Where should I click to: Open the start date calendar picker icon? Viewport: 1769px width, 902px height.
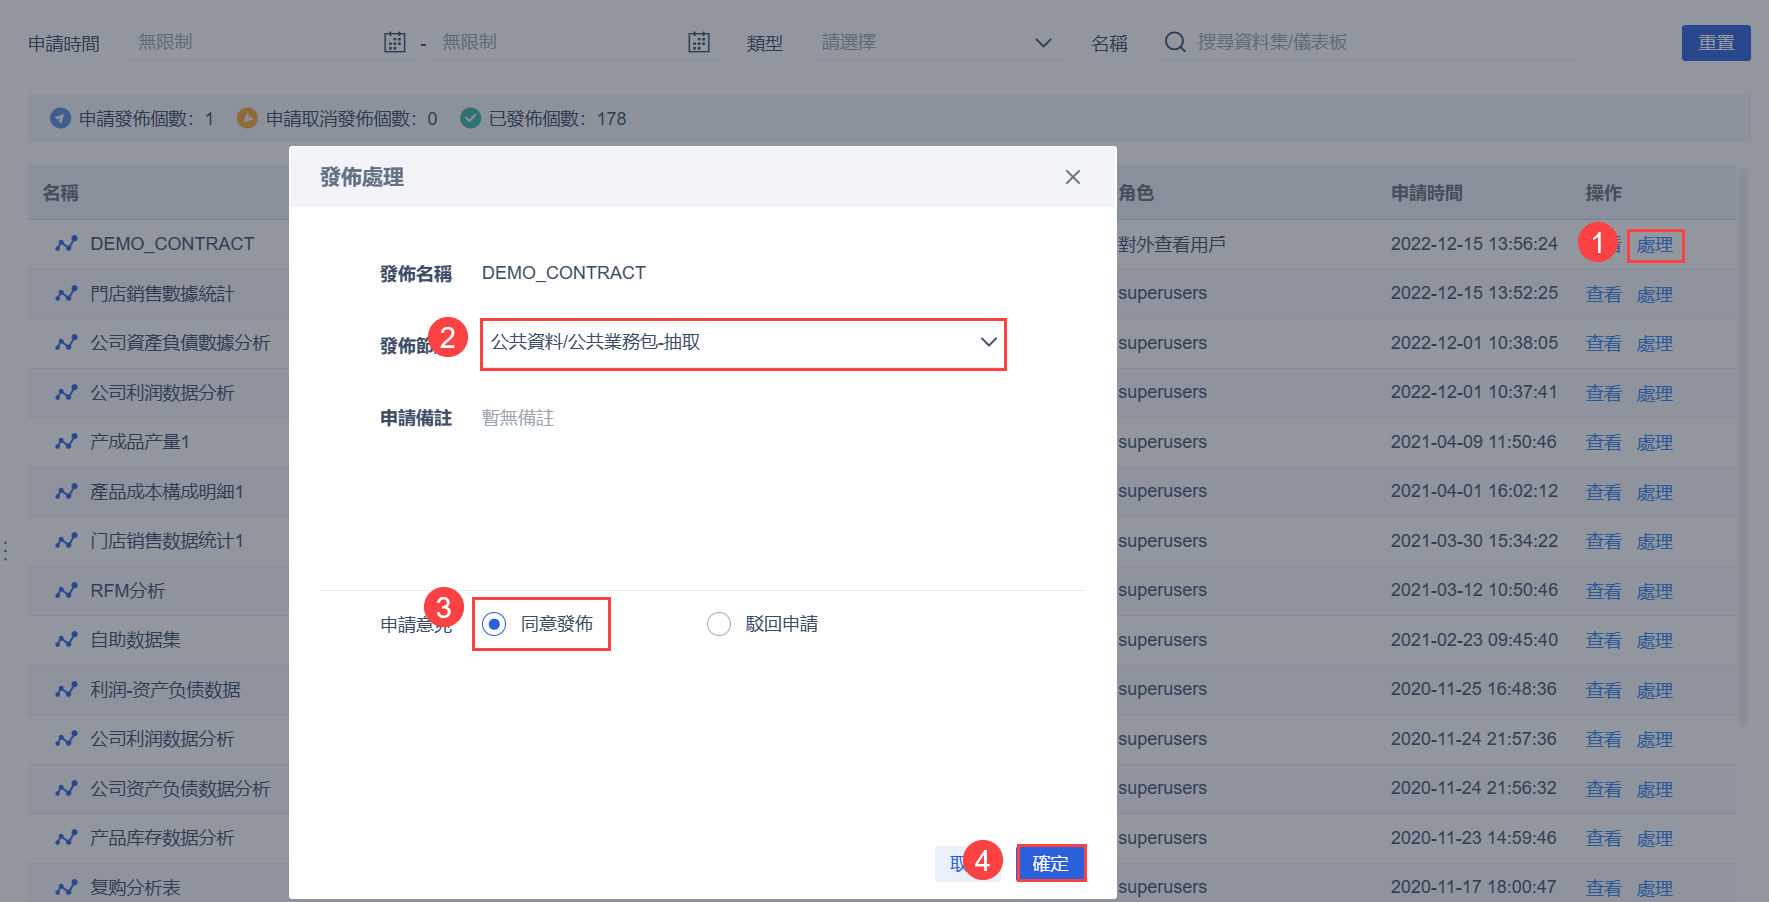[x=395, y=42]
